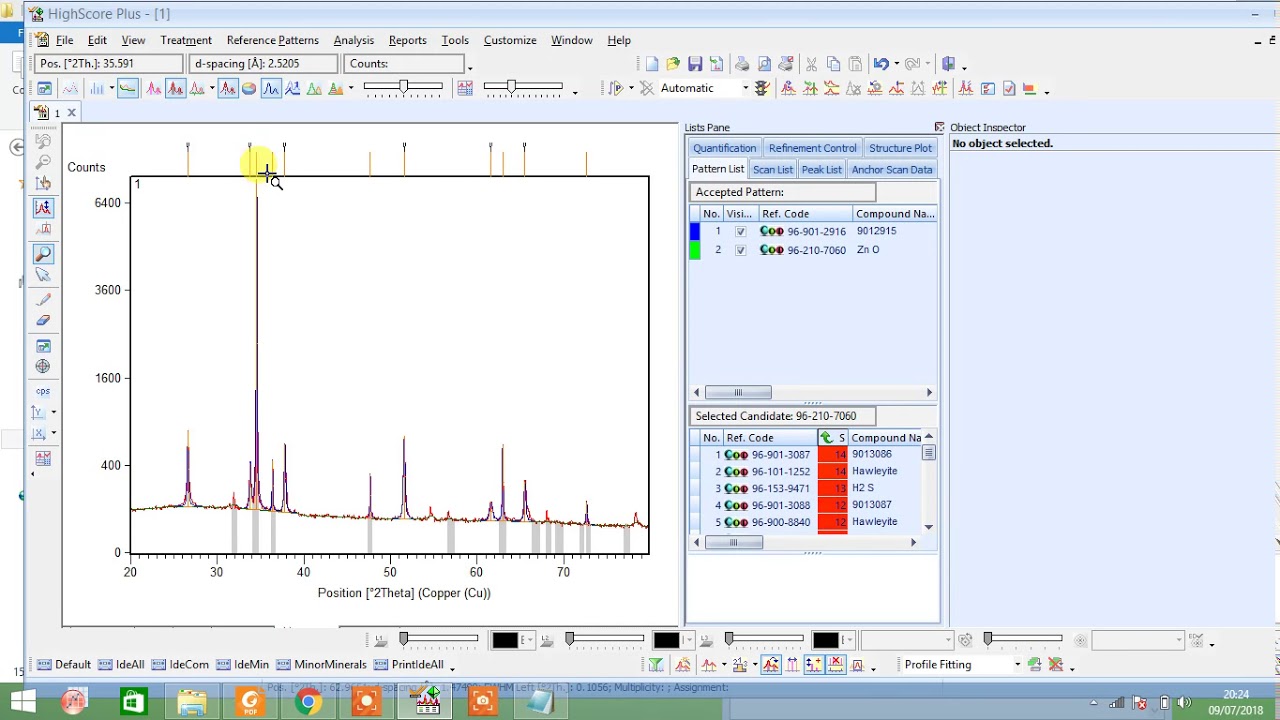1280x720 pixels.
Task: Open the Reports menu
Action: tap(407, 40)
